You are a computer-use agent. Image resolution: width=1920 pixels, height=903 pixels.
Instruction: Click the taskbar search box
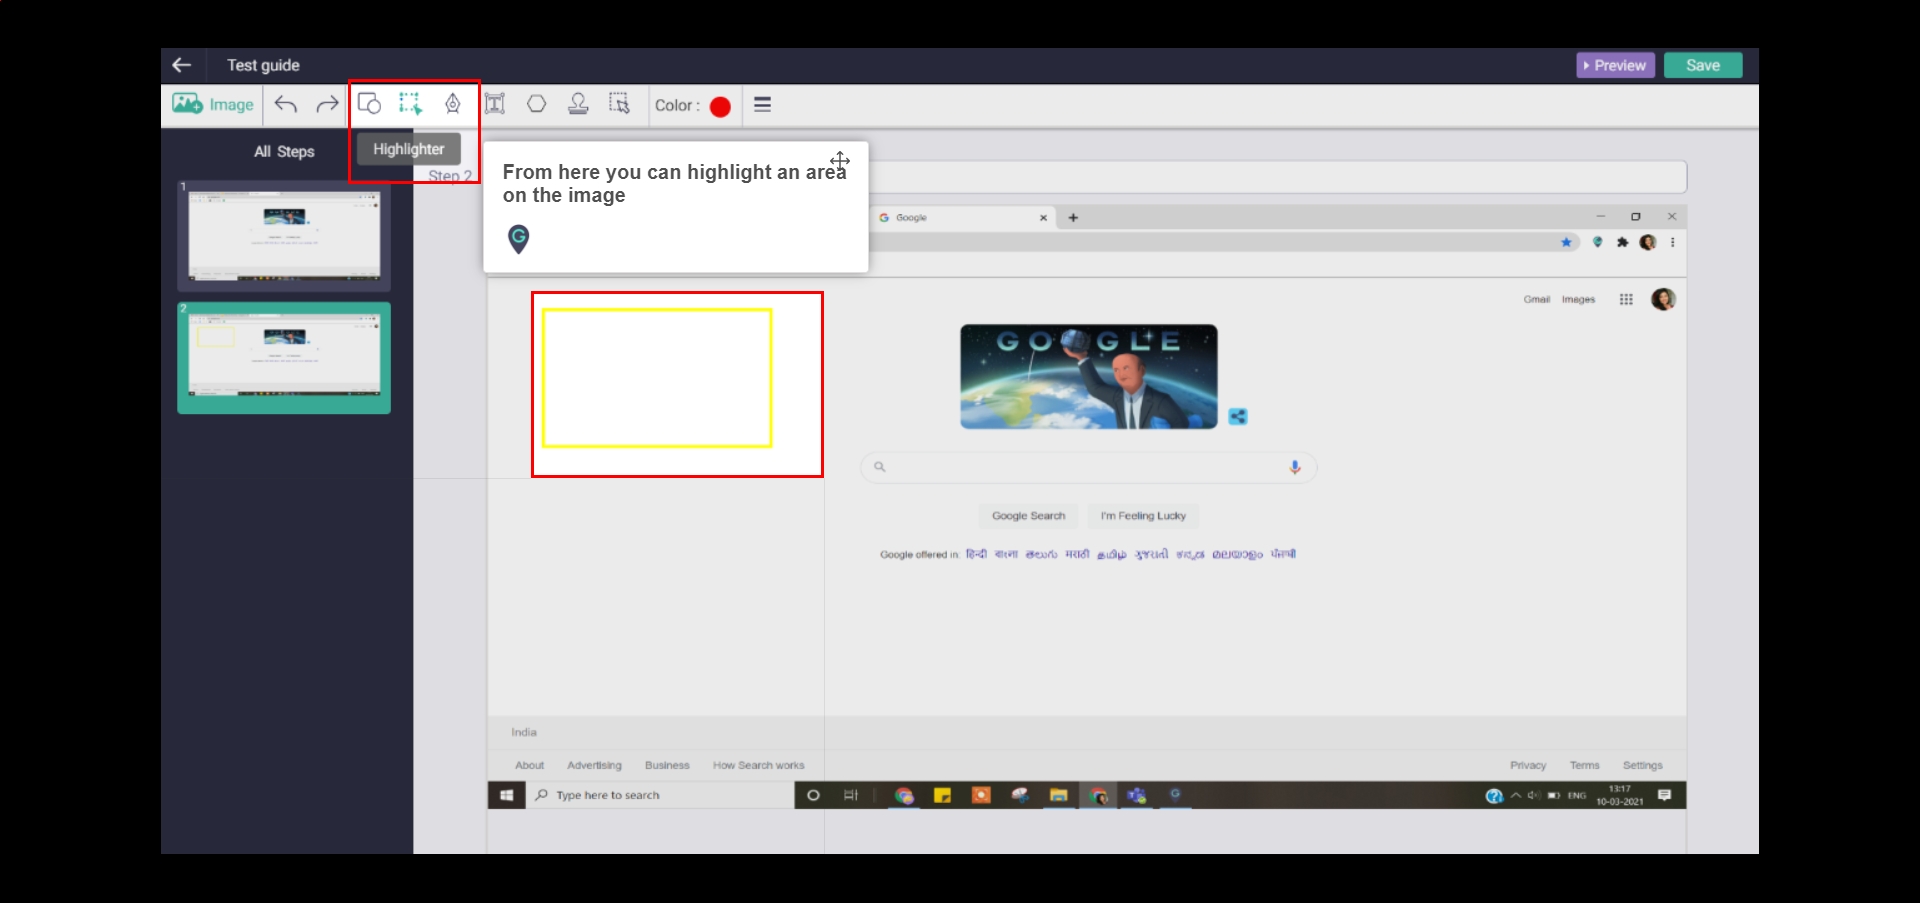(660, 795)
